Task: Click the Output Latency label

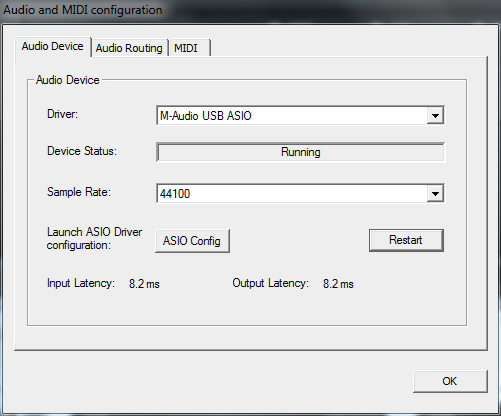Action: 271,283
